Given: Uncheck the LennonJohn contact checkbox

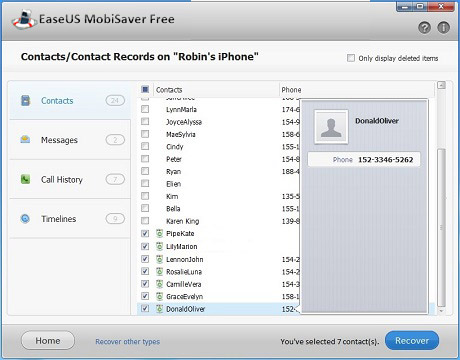Looking at the screenshot, I should tap(145, 259).
